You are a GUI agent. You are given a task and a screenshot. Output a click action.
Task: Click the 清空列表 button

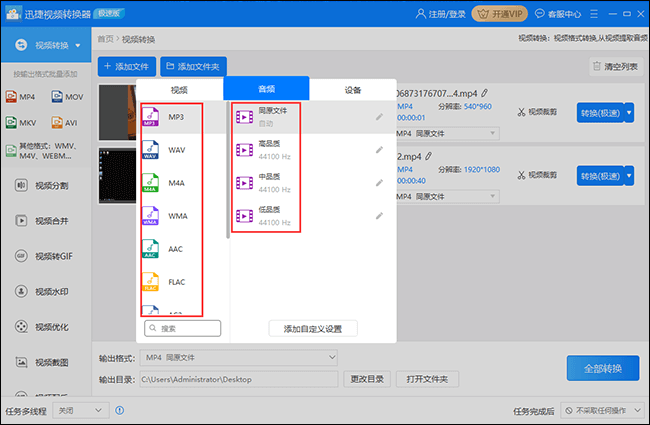pyautogui.click(x=616, y=66)
